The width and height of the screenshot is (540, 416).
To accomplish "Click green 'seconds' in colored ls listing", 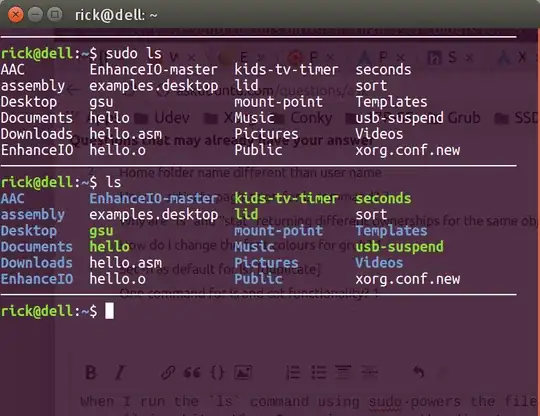I will coord(383,199).
